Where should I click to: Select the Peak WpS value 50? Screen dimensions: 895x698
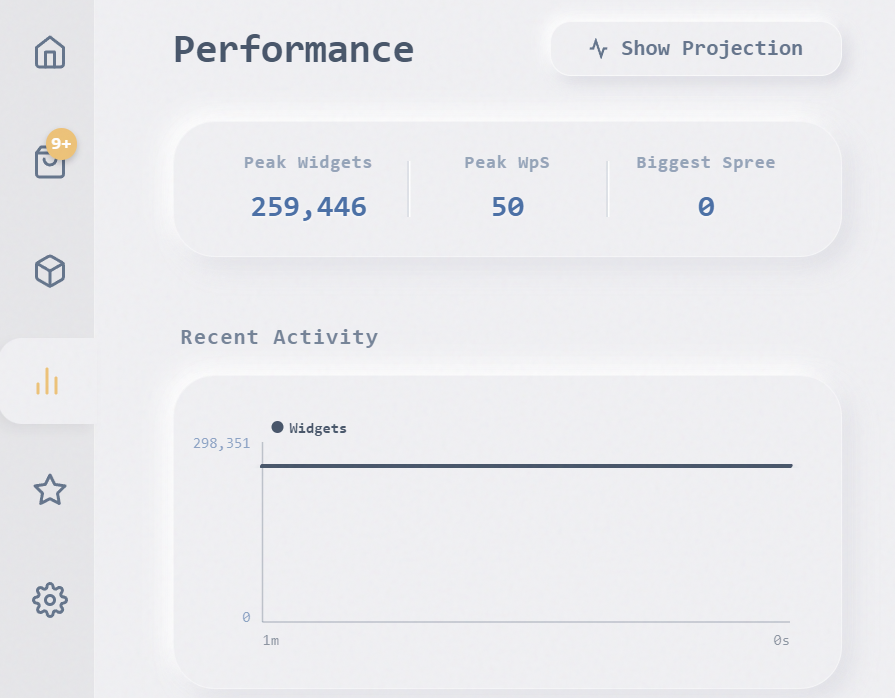507,207
